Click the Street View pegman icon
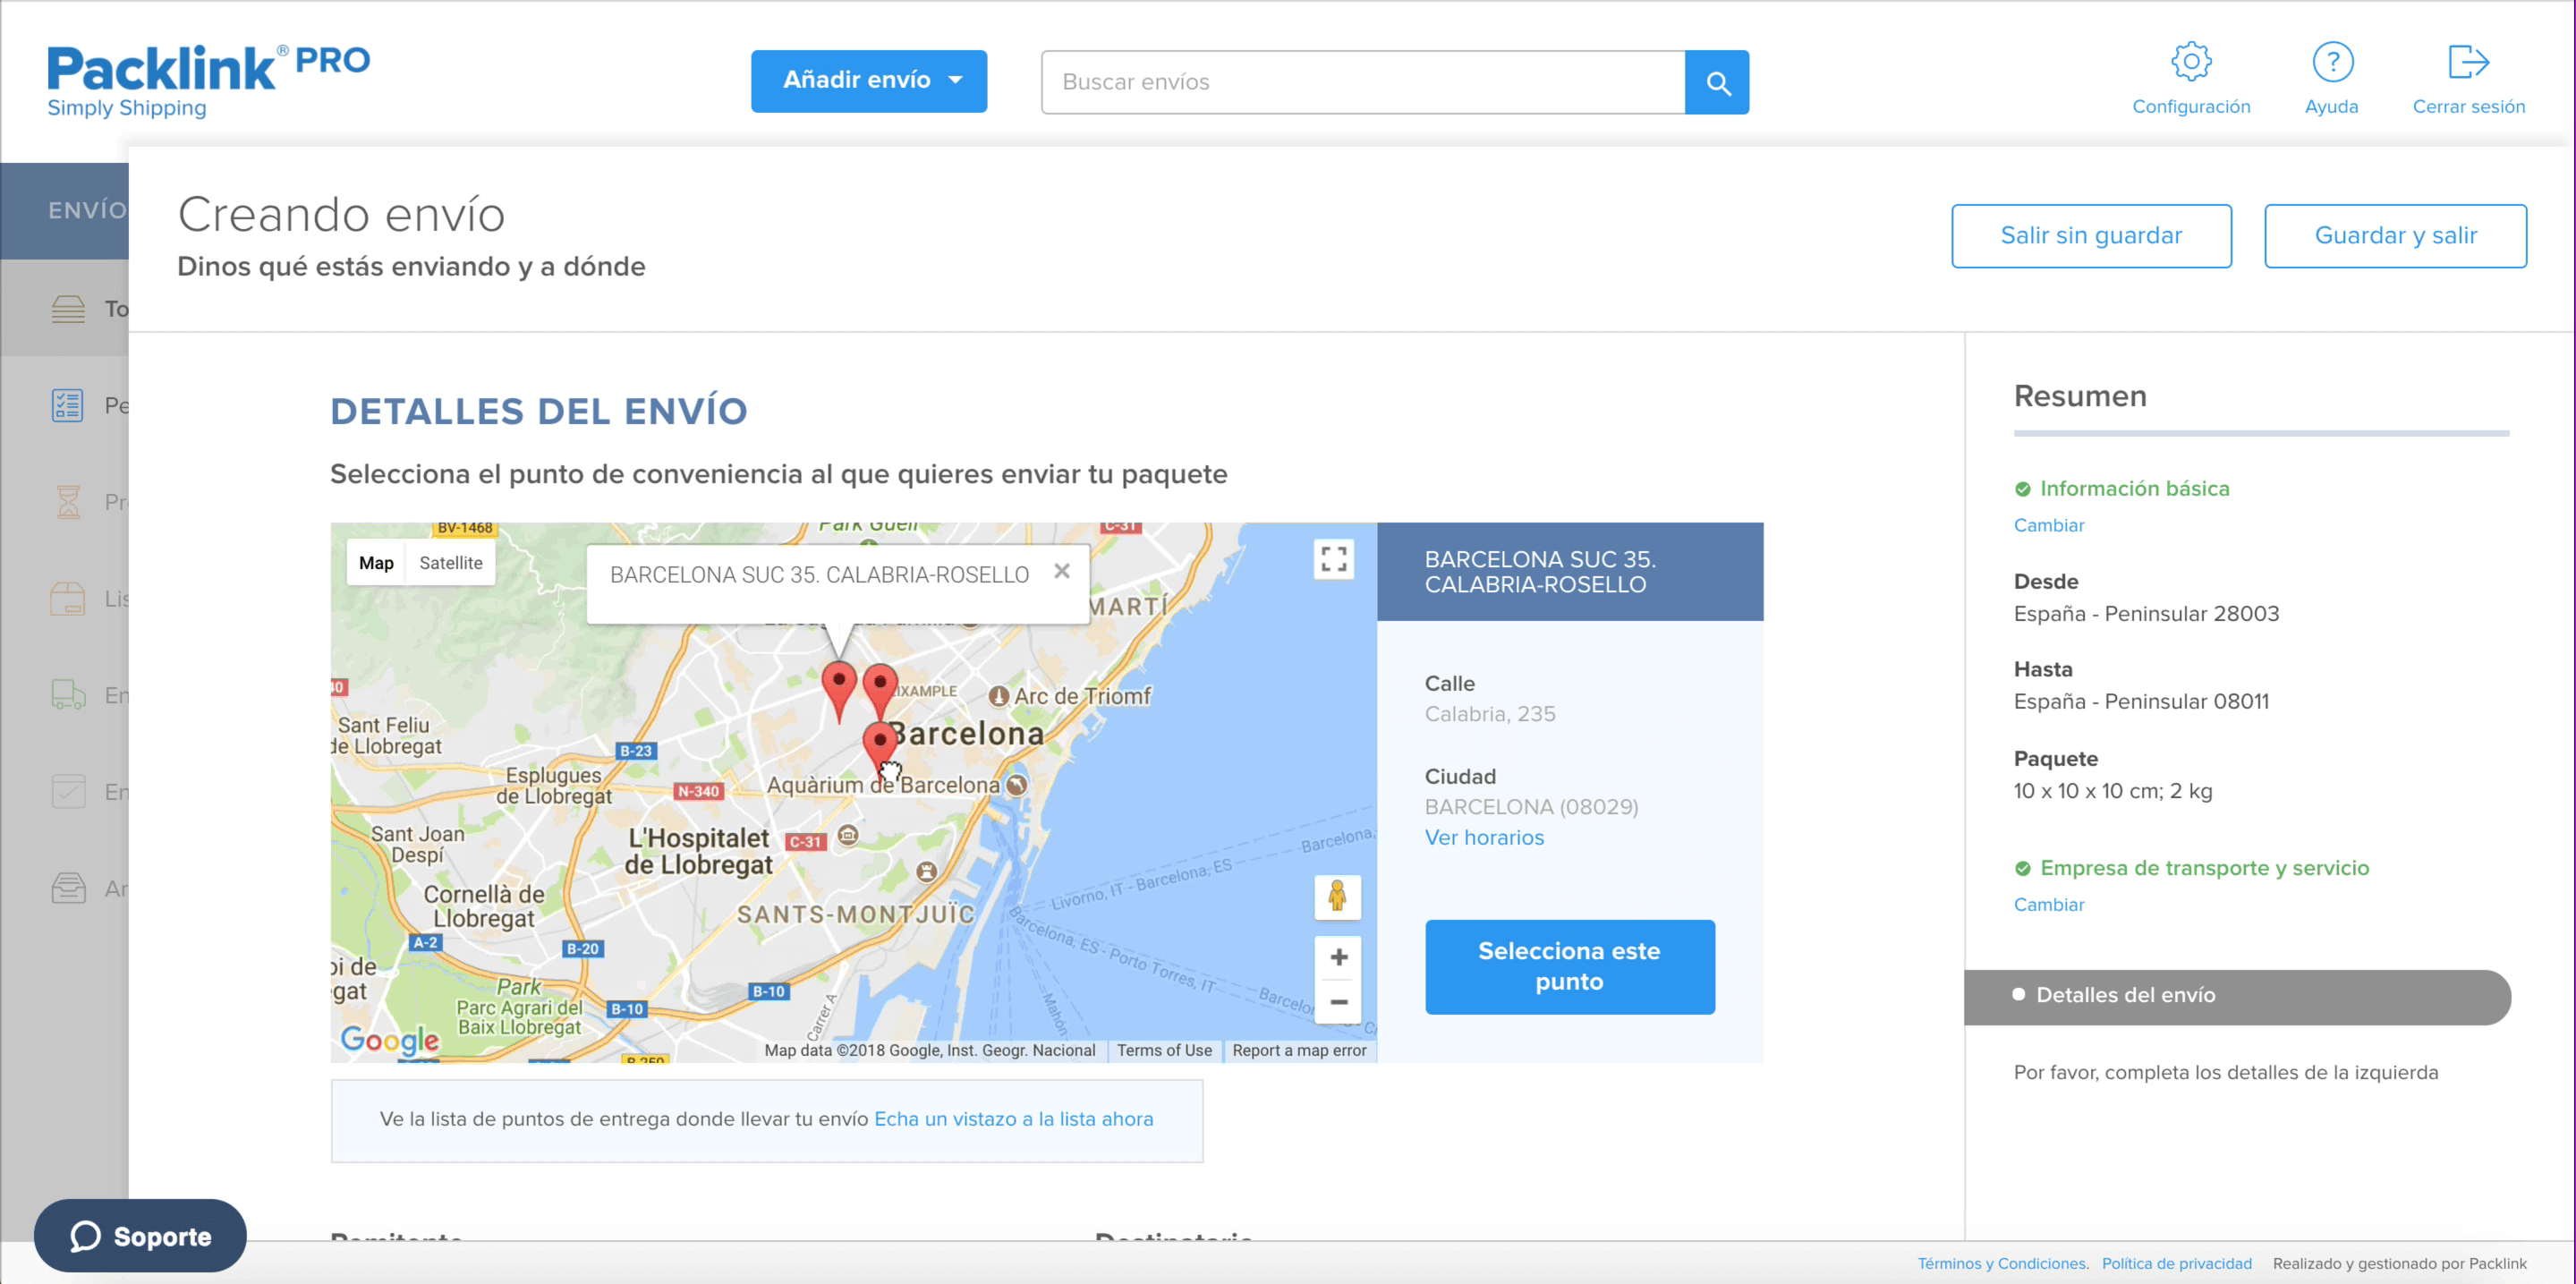This screenshot has height=1284, width=2576. pyautogui.click(x=1337, y=896)
